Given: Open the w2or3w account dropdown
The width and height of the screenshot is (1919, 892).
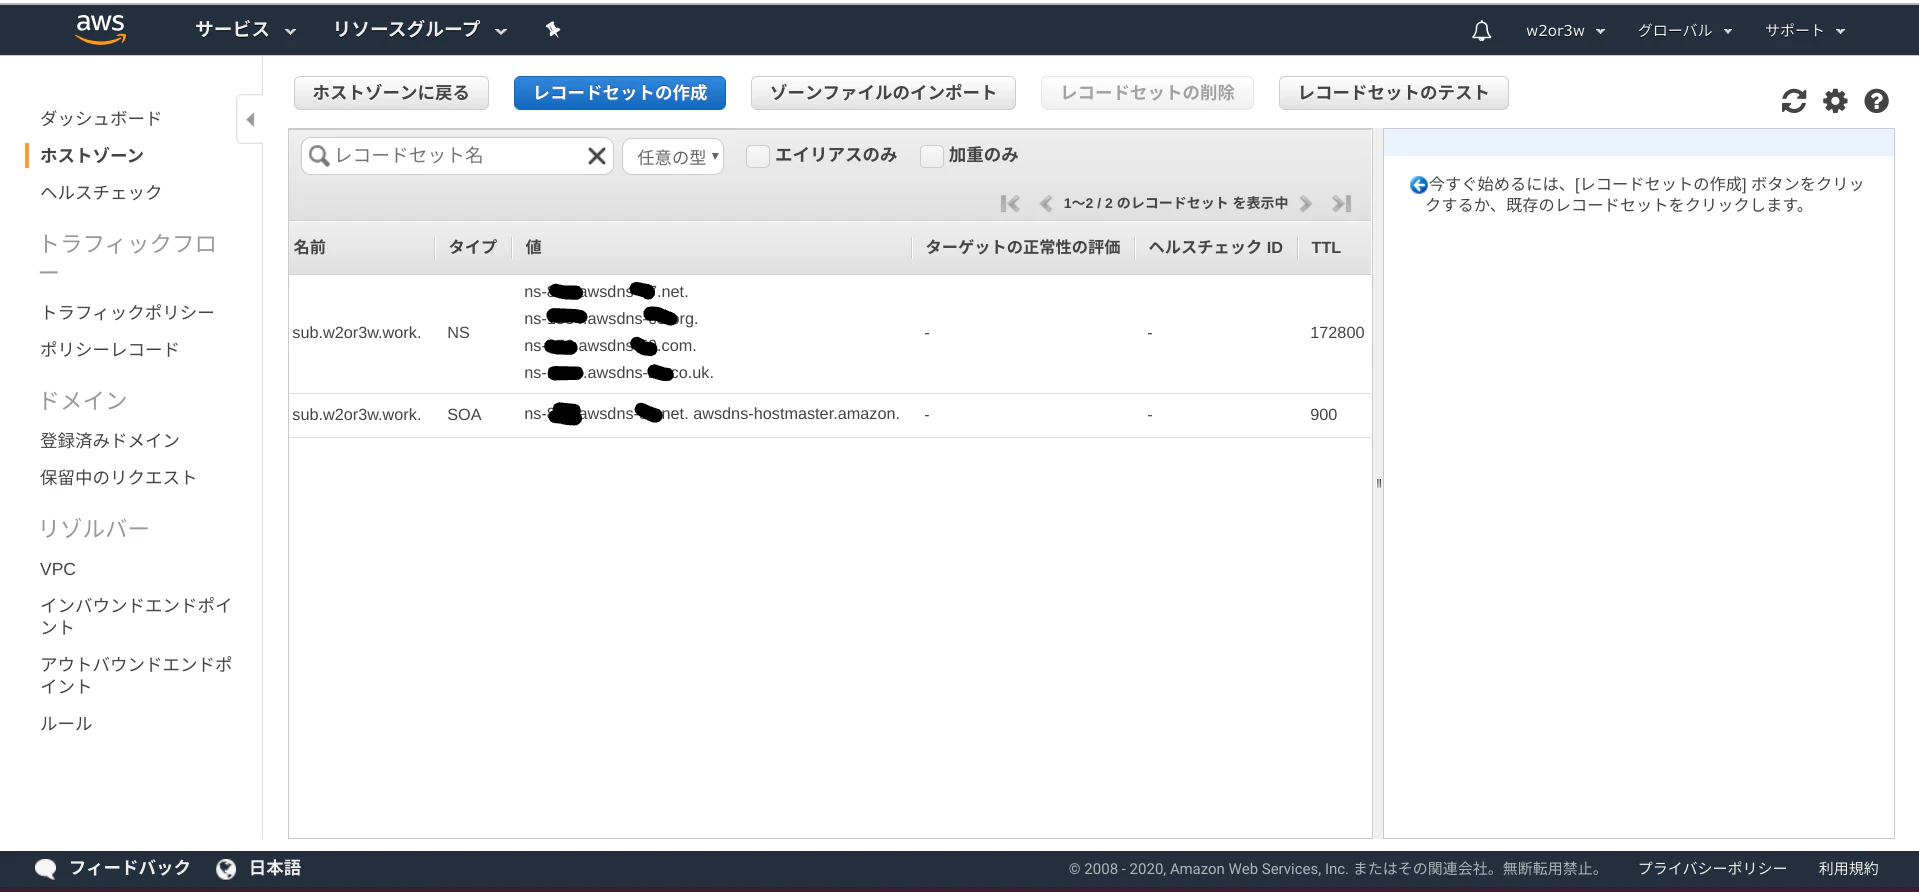Looking at the screenshot, I should pos(1565,31).
